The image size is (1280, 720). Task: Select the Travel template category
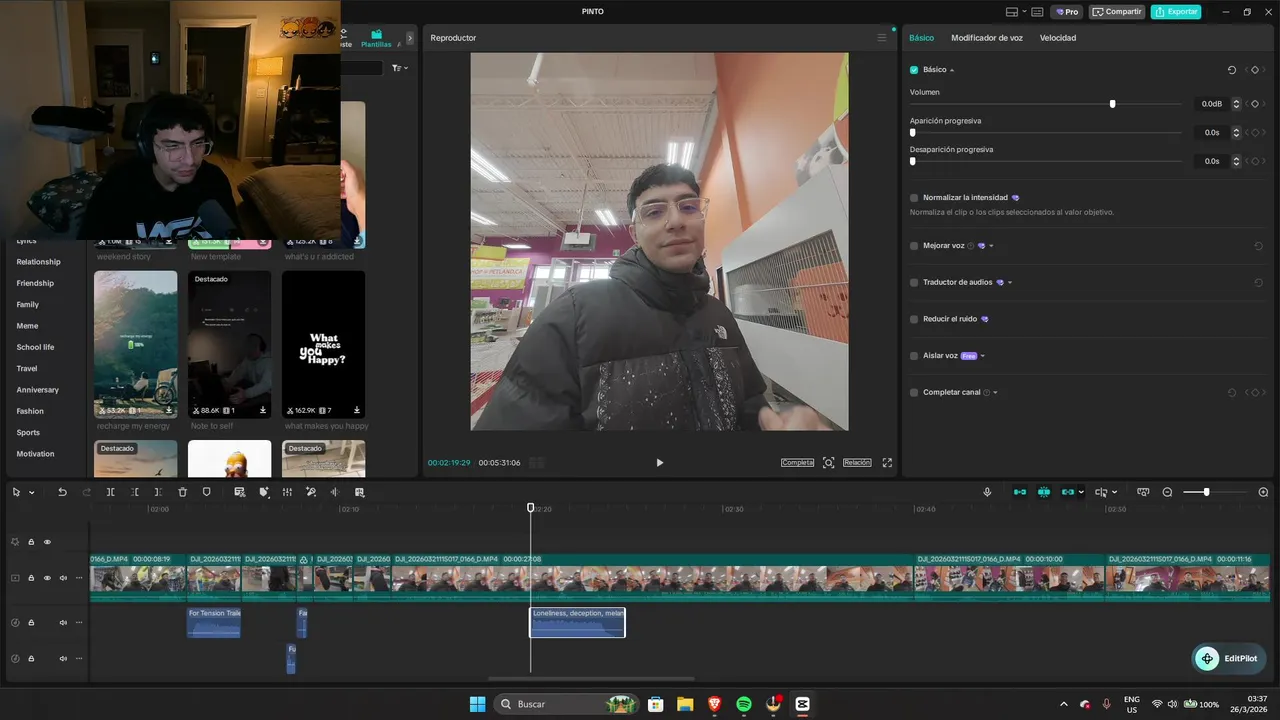(x=27, y=369)
